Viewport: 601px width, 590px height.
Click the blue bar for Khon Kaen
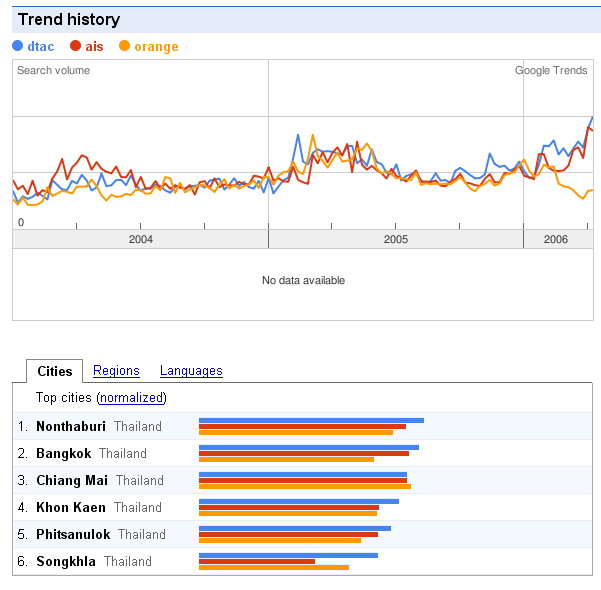pos(299,501)
